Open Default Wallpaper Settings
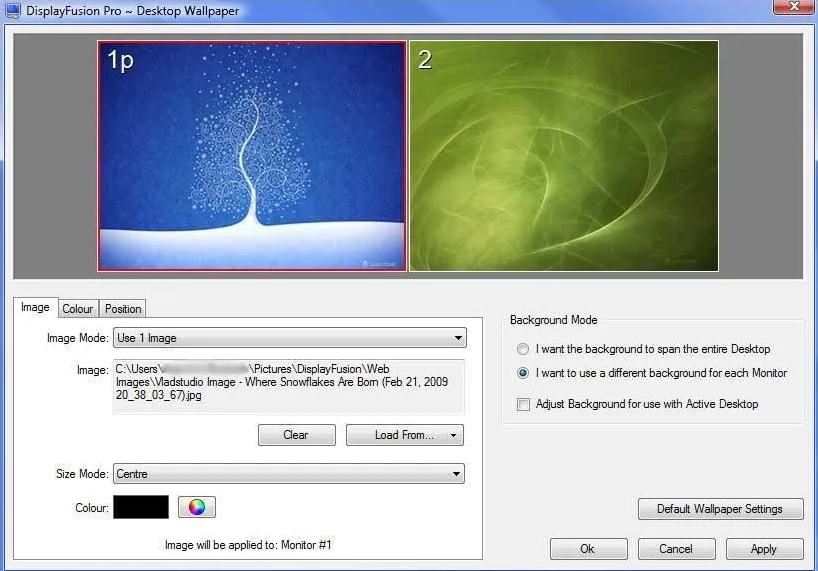Image resolution: width=818 pixels, height=571 pixels. pos(720,508)
